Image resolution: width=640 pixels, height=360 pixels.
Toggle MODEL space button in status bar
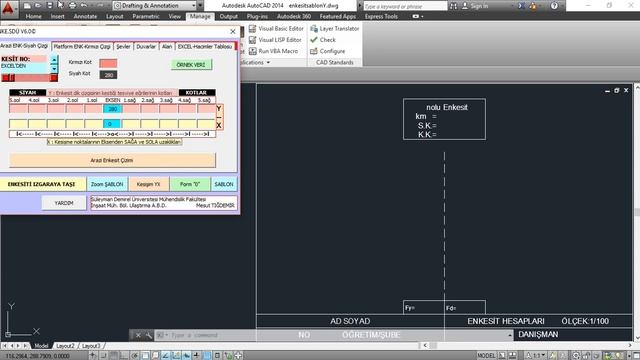pyautogui.click(x=486, y=356)
